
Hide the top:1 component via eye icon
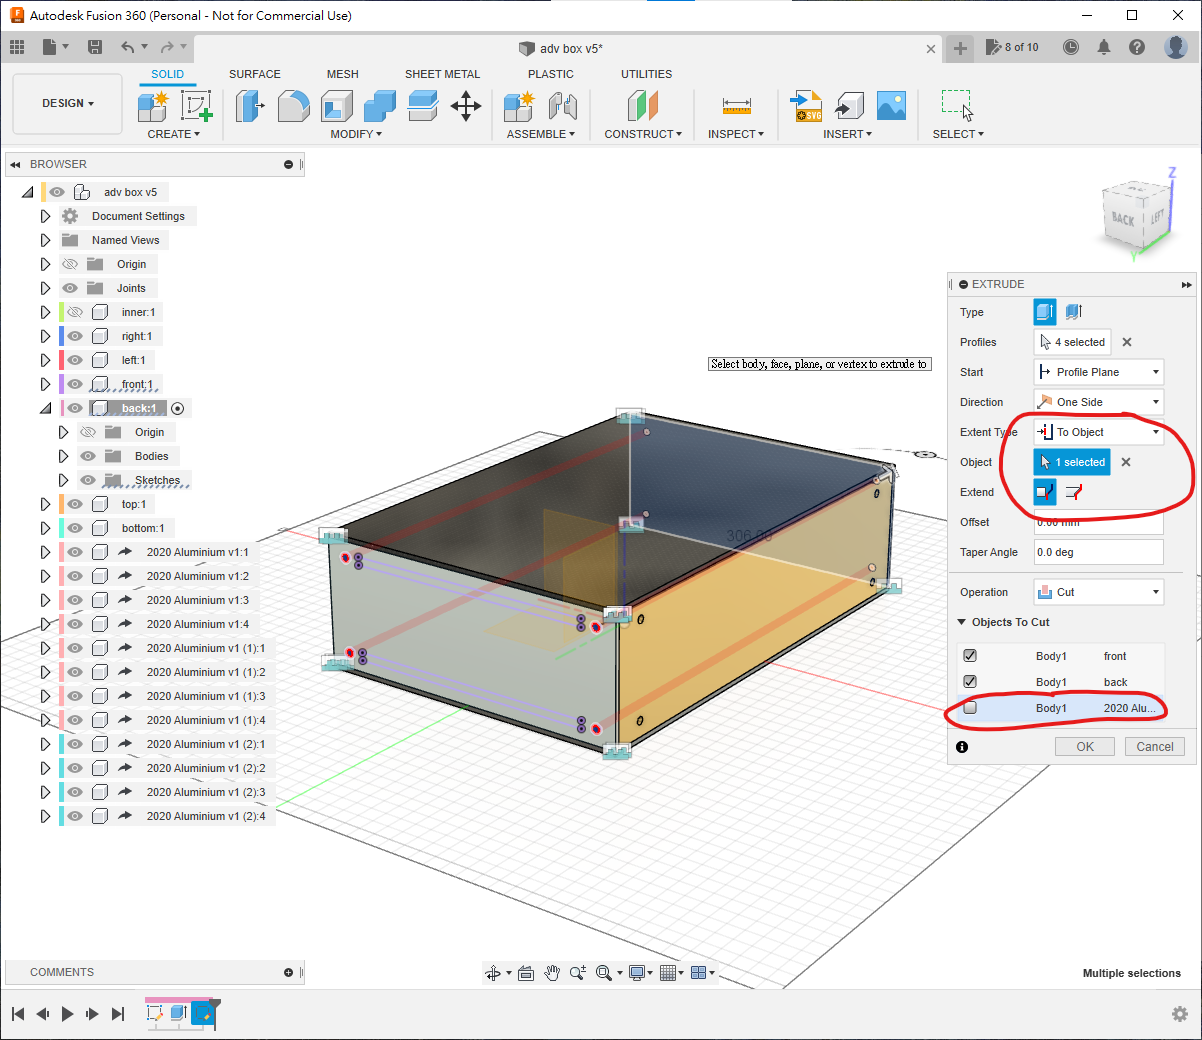tap(75, 504)
